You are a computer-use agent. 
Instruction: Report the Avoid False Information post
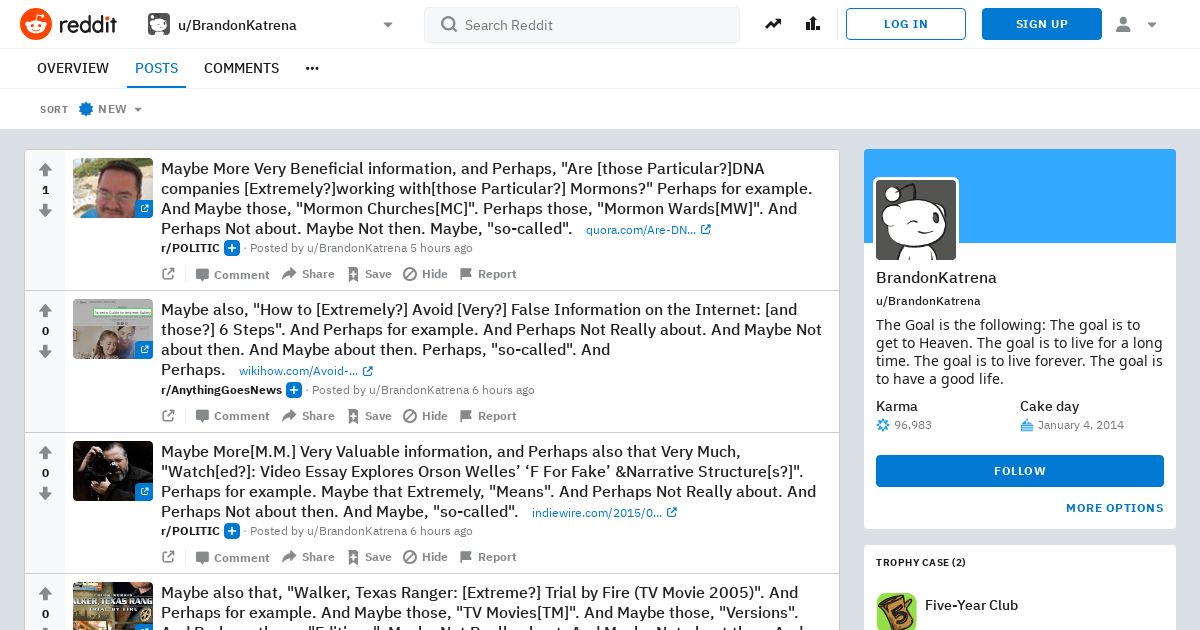[488, 416]
